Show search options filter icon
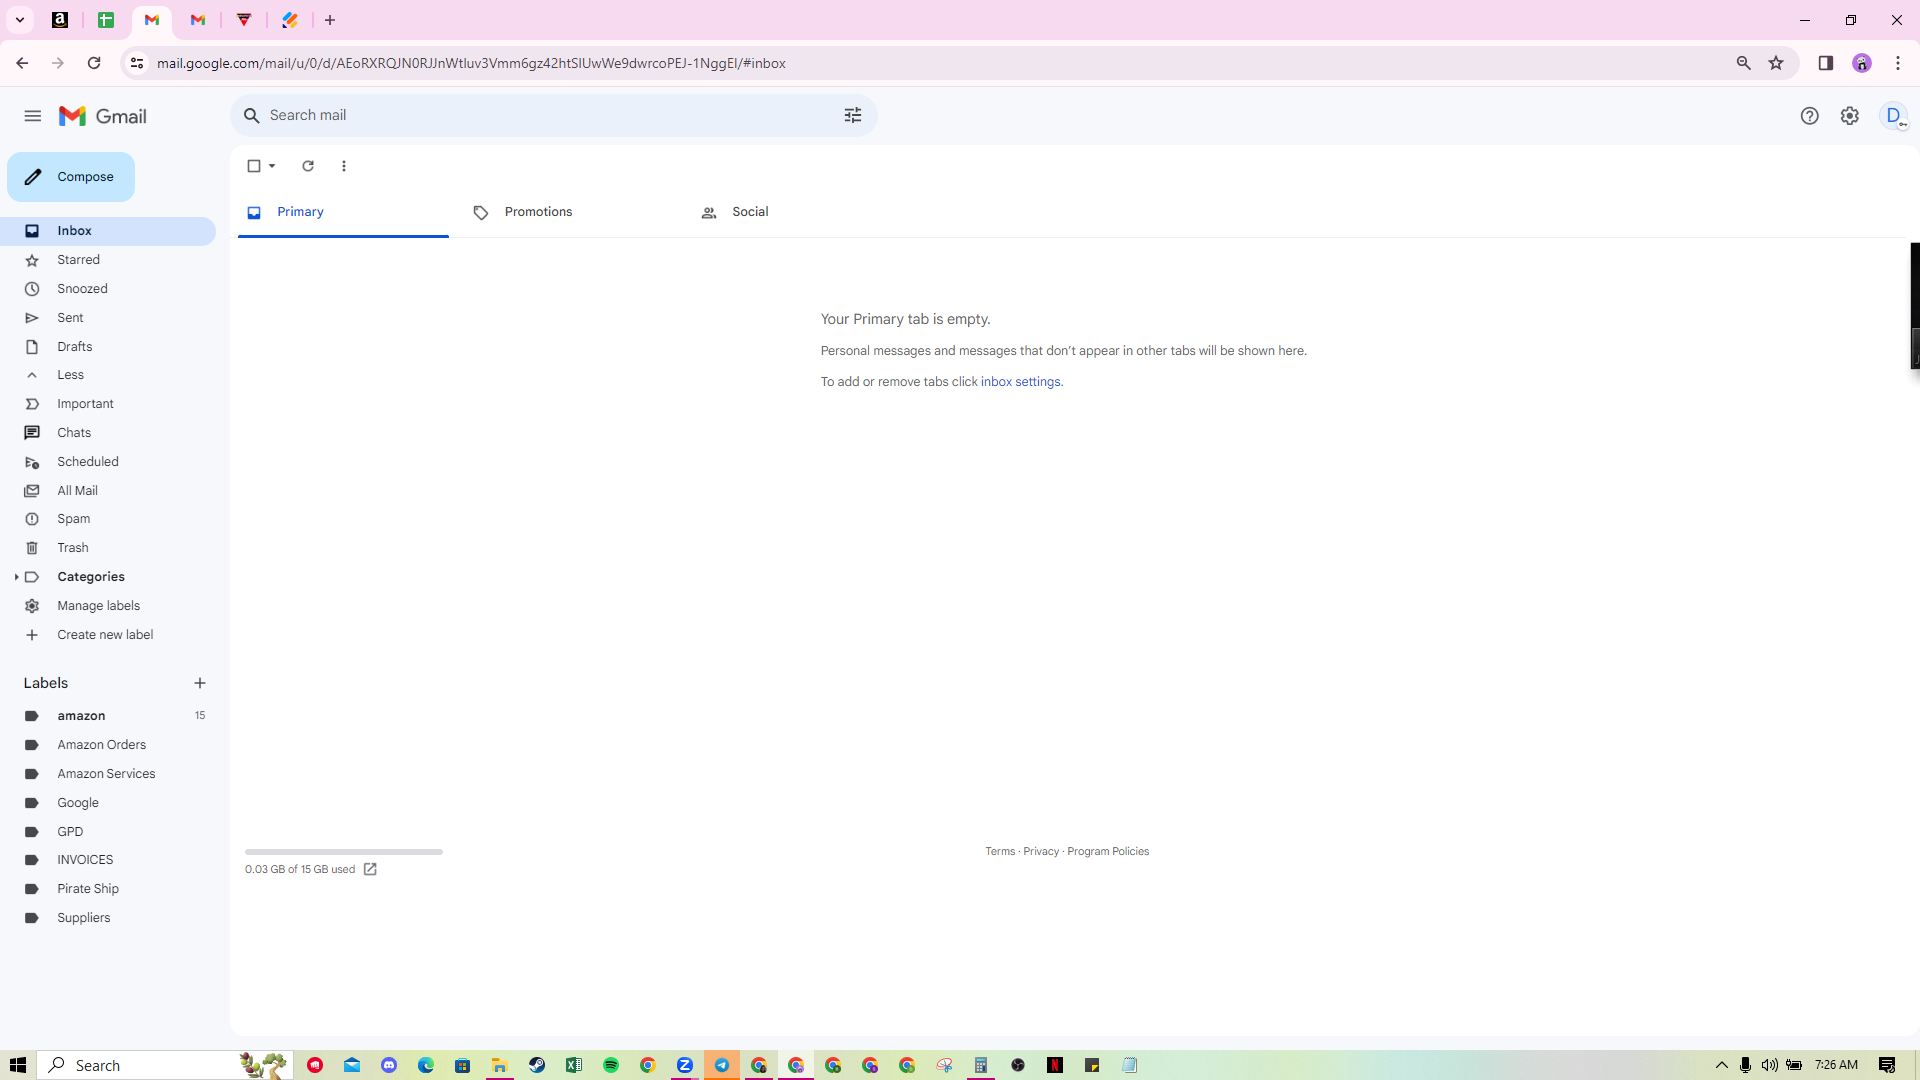Screen dimensions: 1920x1080 click(x=853, y=116)
